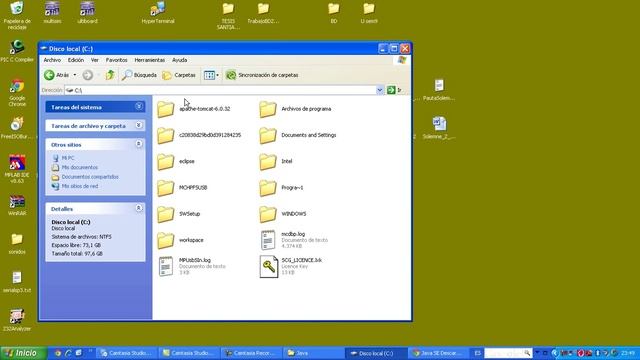Viewport: 640px width, 360px height.
Task: Select the SWSetup folder
Action: click(x=179, y=214)
